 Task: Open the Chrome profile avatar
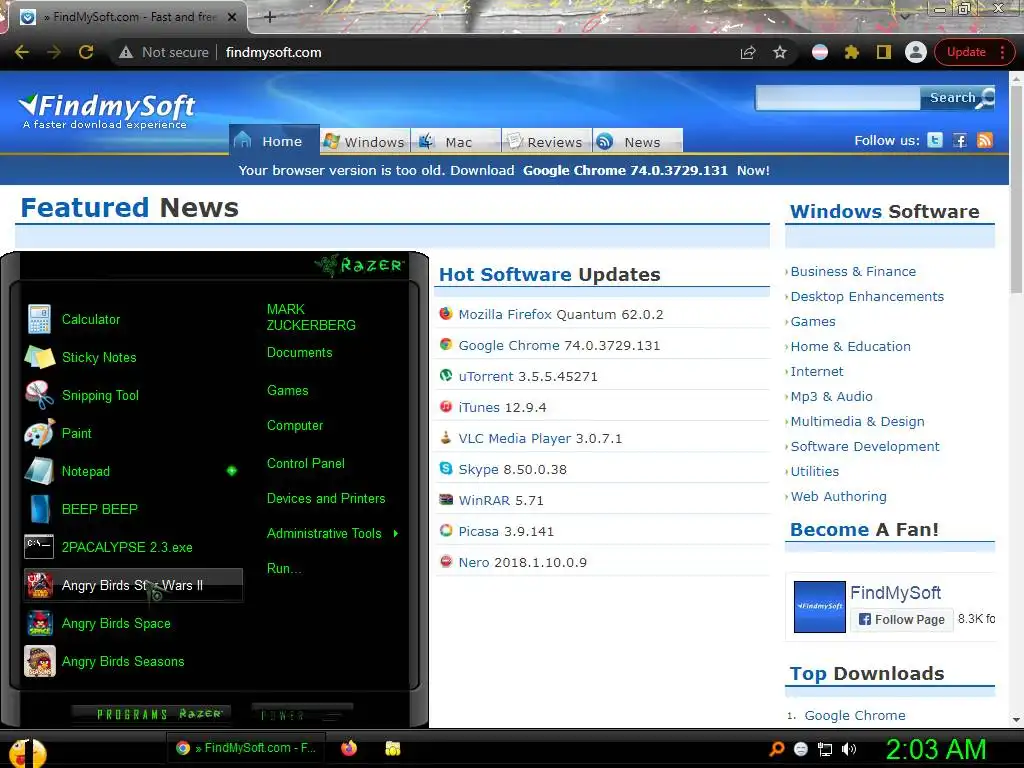pos(916,52)
